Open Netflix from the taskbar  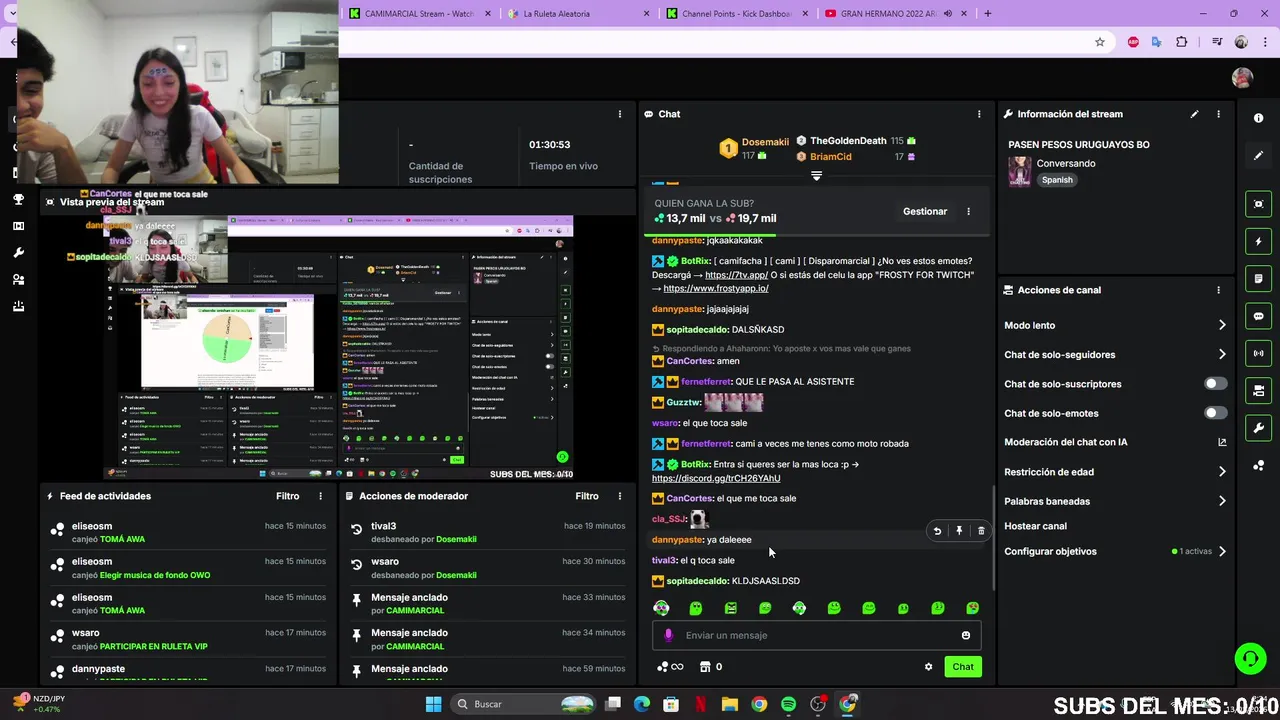pyautogui.click(x=700, y=704)
